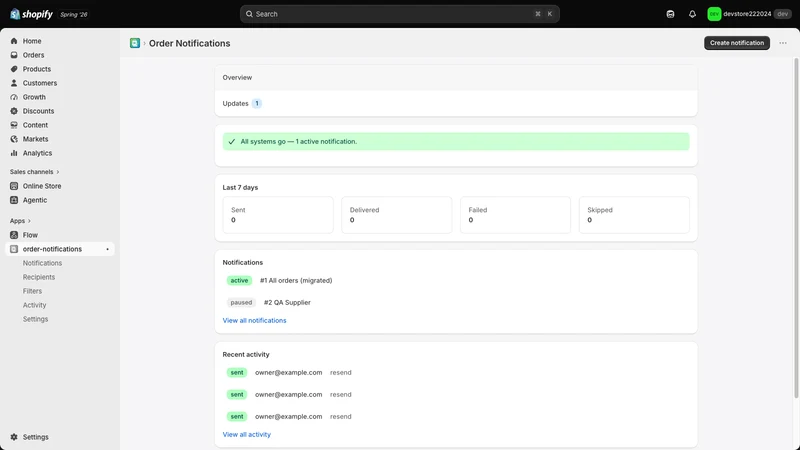This screenshot has height=450, width=800.
Task: Click the Create notification button
Action: [737, 43]
